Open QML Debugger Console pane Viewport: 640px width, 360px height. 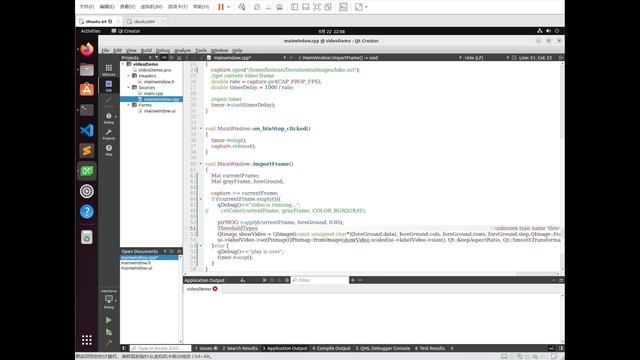[382, 348]
